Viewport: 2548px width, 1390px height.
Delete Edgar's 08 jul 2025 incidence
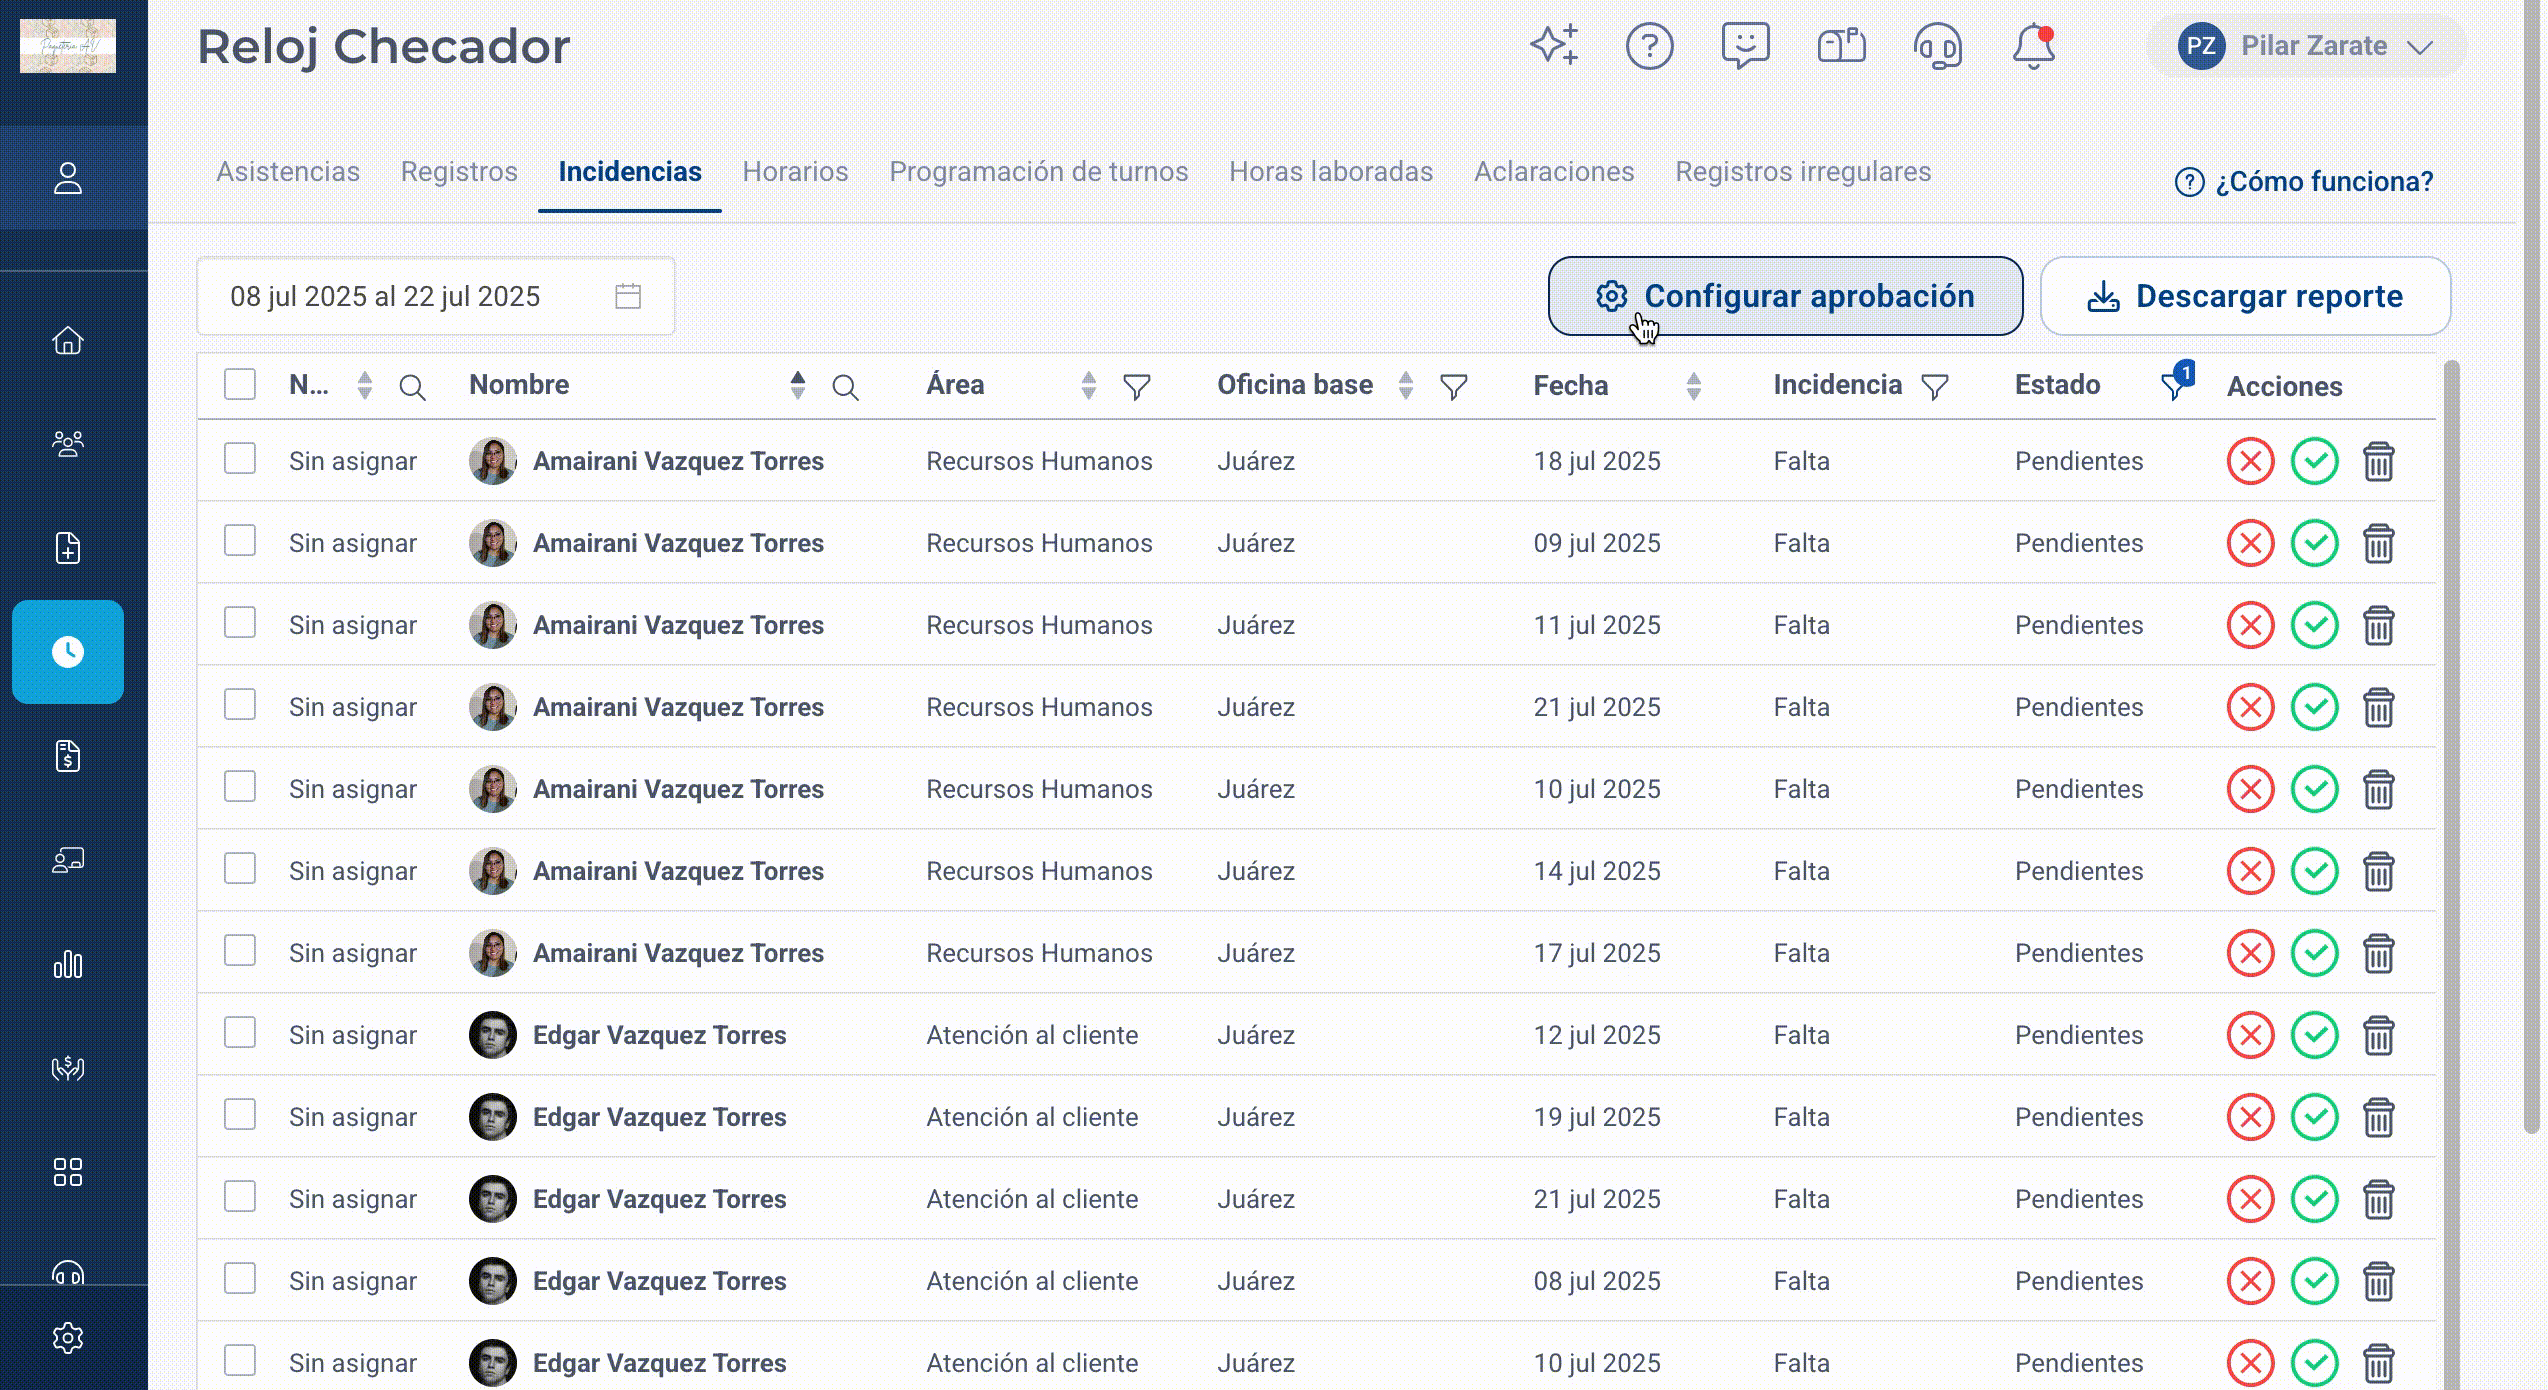(x=2378, y=1282)
